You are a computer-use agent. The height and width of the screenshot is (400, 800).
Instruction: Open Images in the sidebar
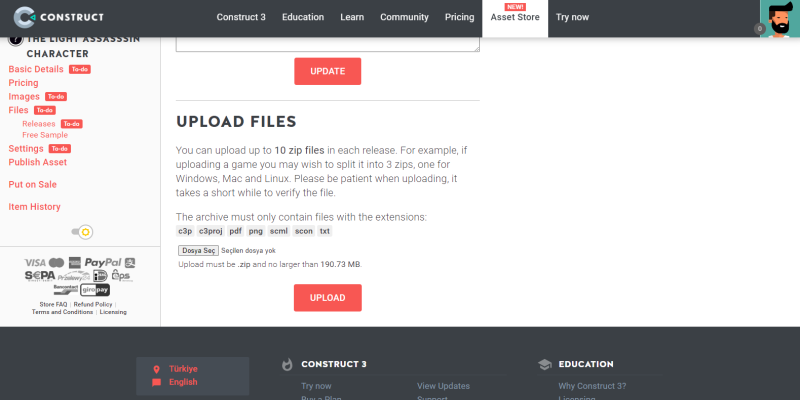point(24,96)
